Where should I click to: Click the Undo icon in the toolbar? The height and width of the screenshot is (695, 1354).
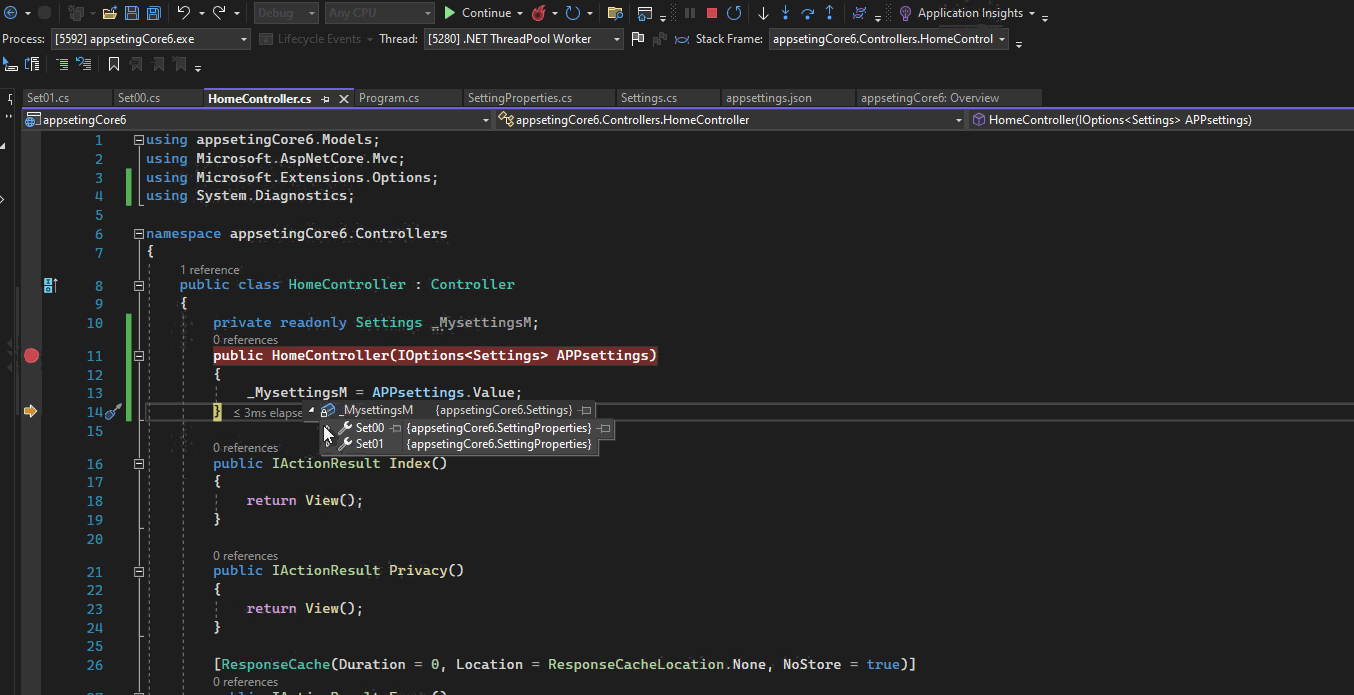coord(183,12)
